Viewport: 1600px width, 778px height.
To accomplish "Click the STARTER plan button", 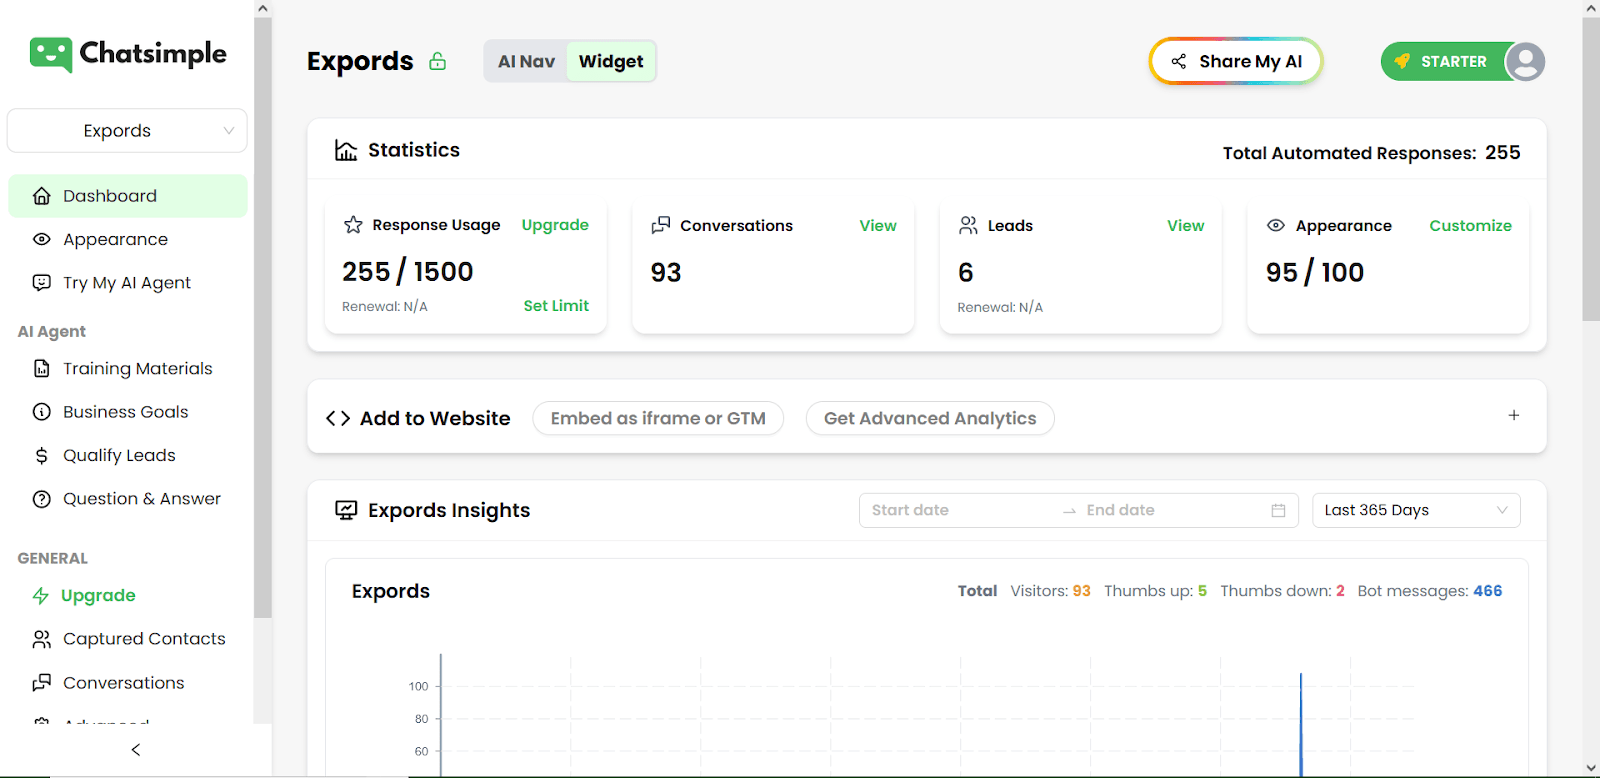I will (x=1447, y=61).
